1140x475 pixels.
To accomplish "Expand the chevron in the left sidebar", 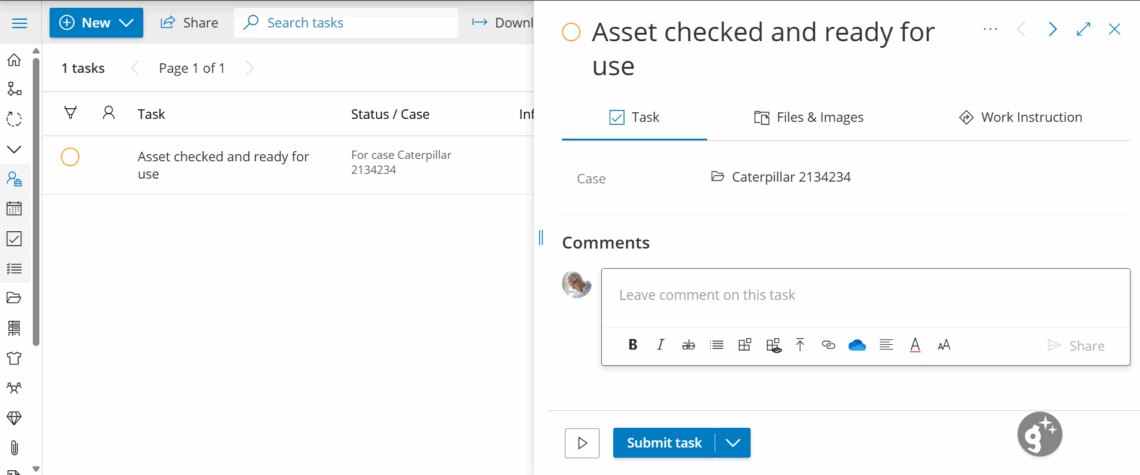I will [x=14, y=149].
